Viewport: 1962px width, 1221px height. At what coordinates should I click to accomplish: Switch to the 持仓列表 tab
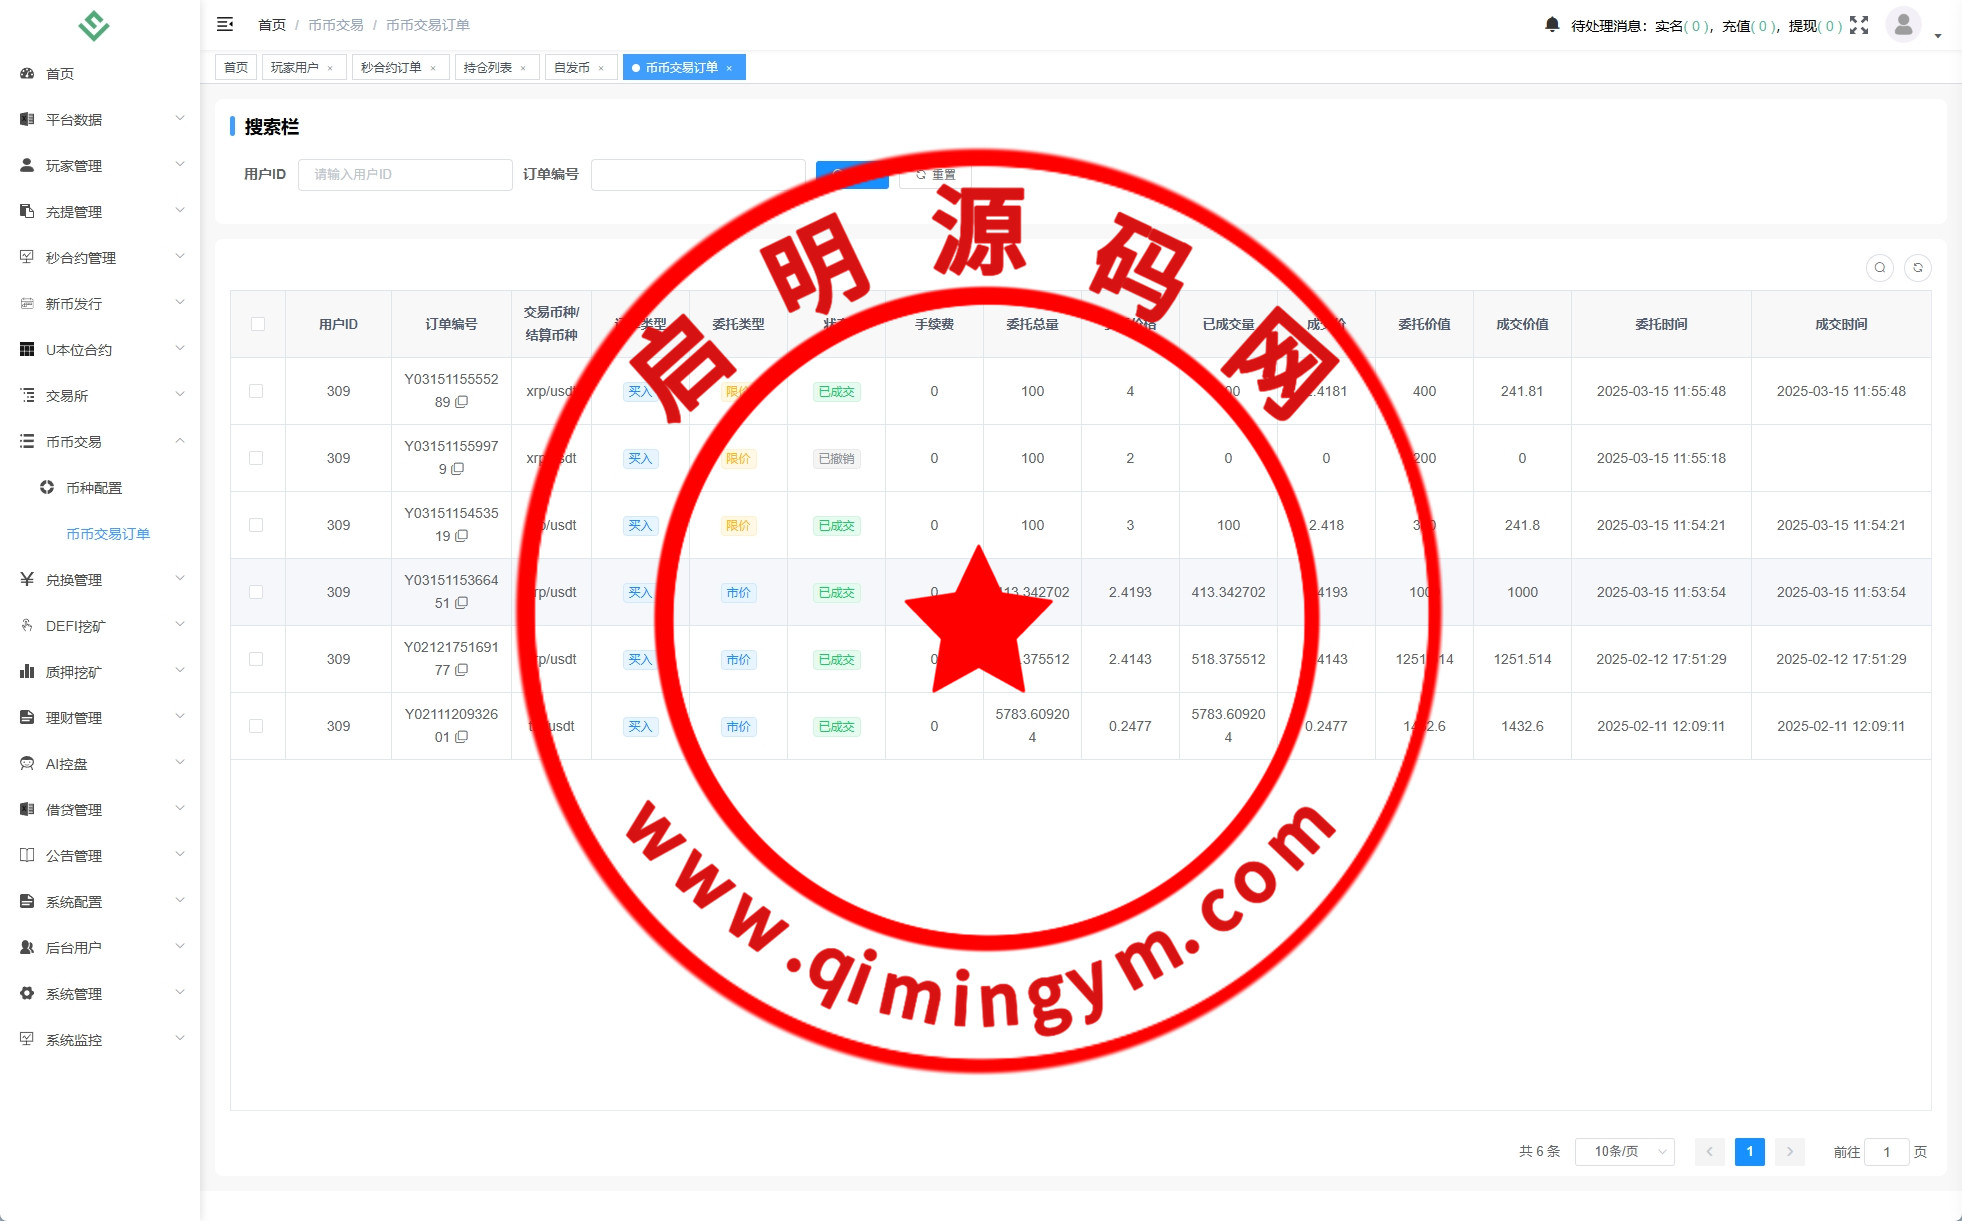pyautogui.click(x=488, y=68)
